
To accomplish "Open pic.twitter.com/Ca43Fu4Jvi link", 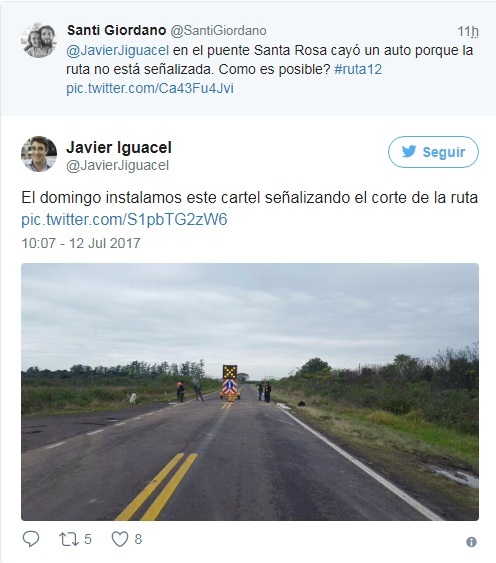I will click(x=150, y=88).
